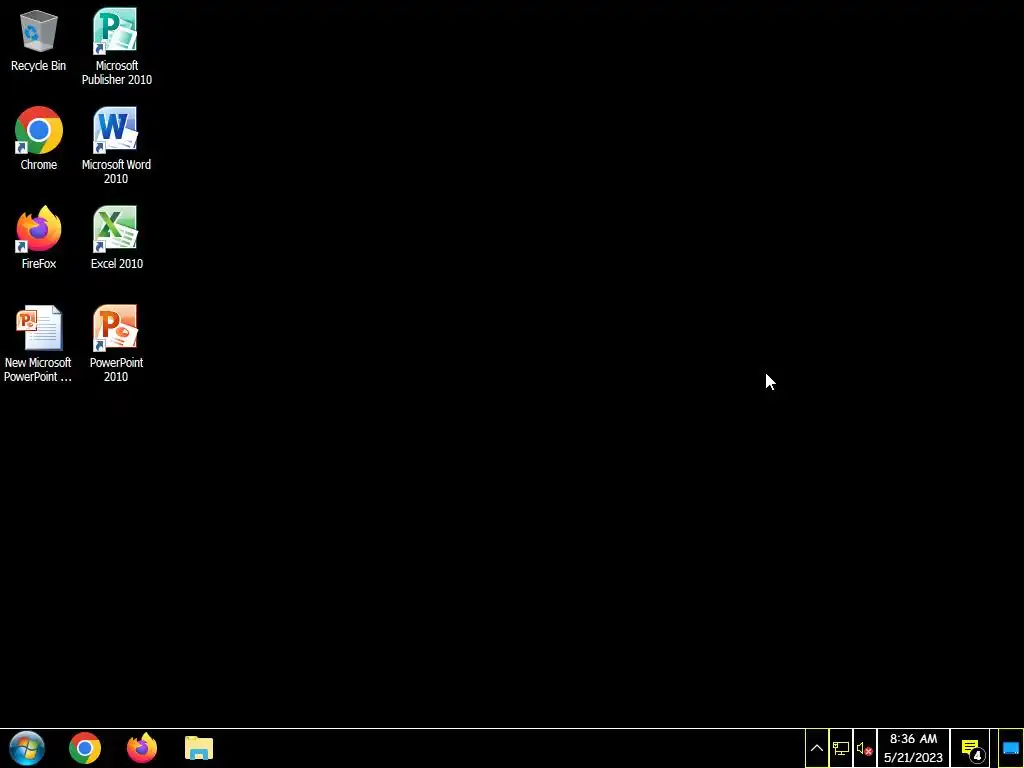
Task: Open File Explorer from the taskbar
Action: [x=199, y=748]
